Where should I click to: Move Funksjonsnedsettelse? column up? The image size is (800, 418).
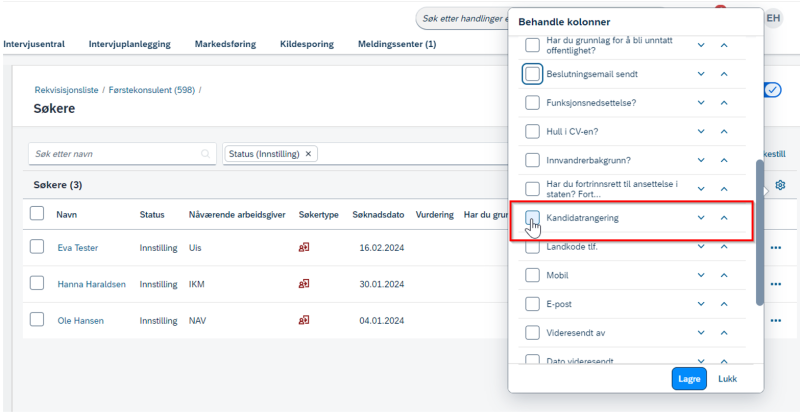(724, 103)
